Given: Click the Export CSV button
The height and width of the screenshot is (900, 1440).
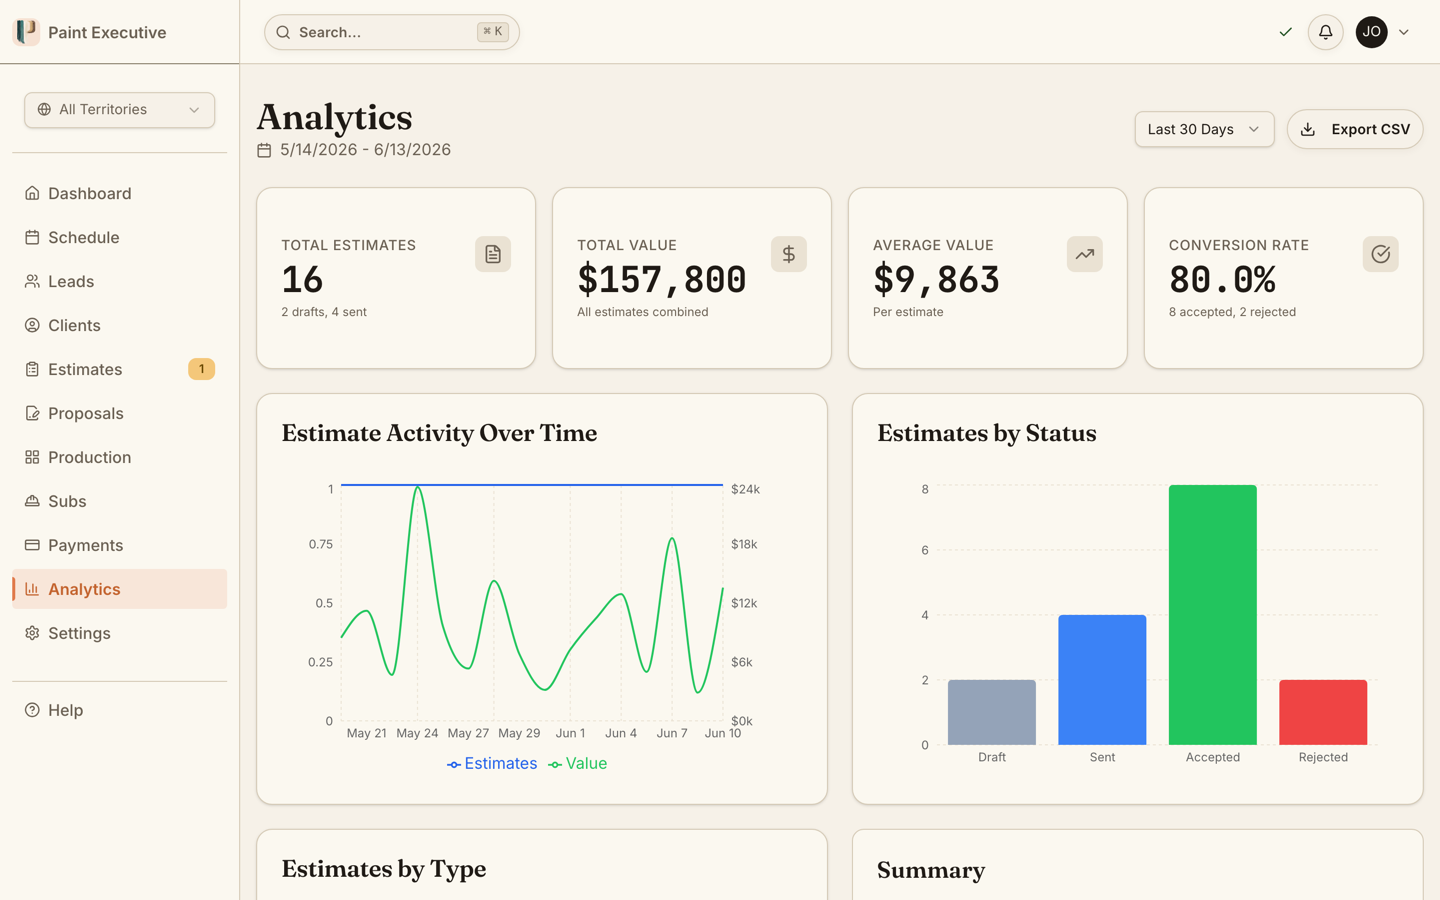Looking at the screenshot, I should [1355, 129].
